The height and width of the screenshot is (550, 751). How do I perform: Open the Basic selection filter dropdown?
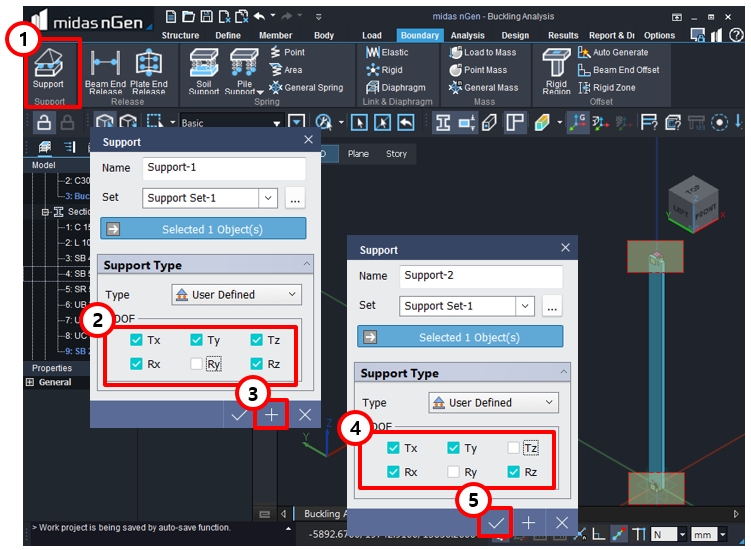point(276,123)
